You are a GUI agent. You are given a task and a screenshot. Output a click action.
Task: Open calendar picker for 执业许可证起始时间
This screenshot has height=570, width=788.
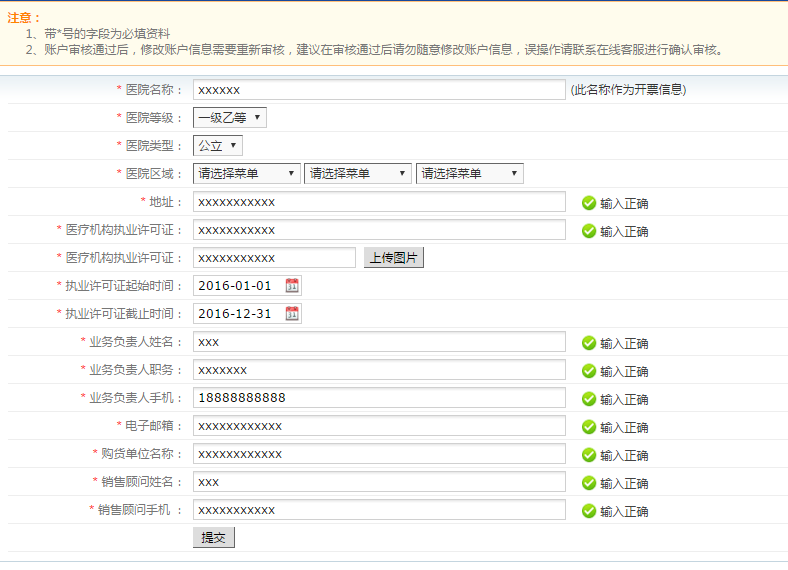pyautogui.click(x=292, y=286)
